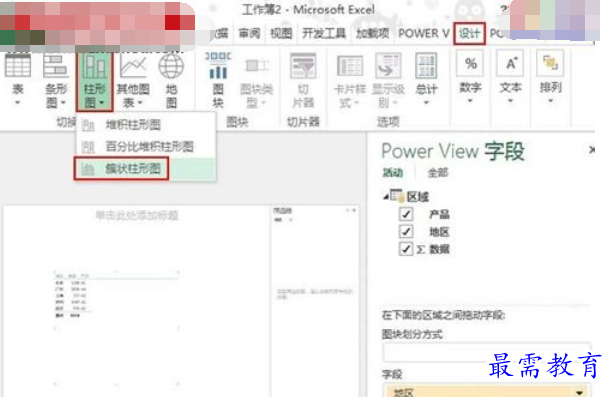Open the 视图 view tab
610x397 pixels.
(281, 34)
